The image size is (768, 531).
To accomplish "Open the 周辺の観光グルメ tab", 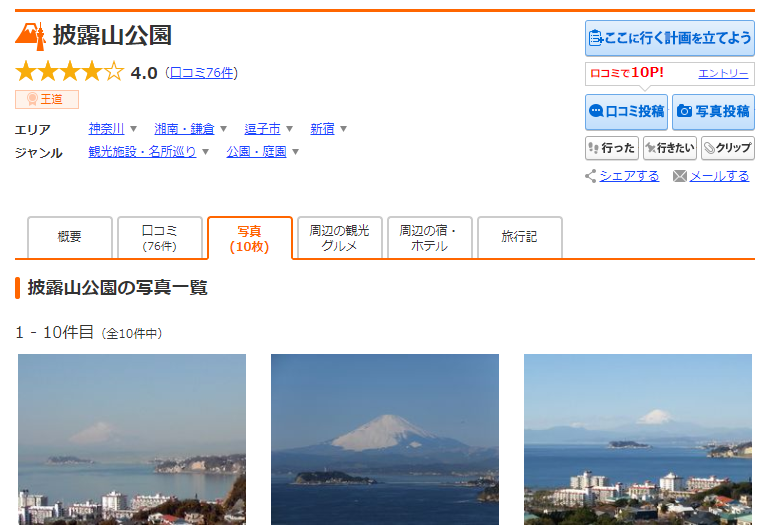I will click(x=339, y=237).
